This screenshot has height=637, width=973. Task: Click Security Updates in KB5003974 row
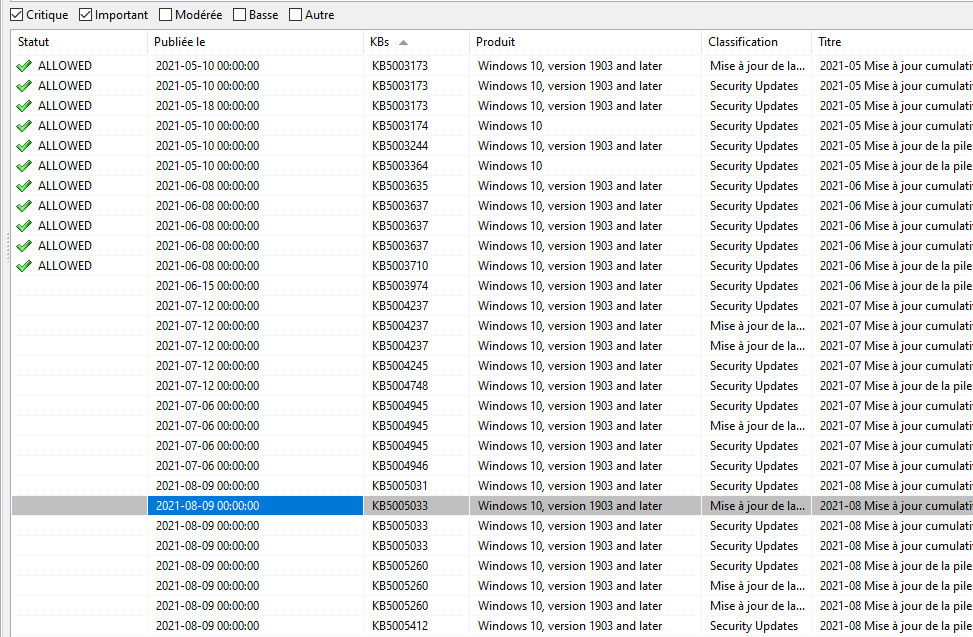(x=754, y=286)
